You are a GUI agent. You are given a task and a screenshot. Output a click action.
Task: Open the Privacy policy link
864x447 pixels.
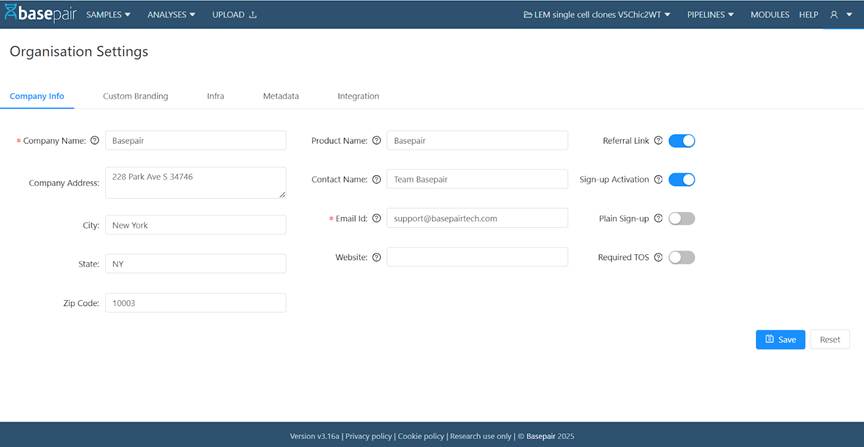click(x=368, y=436)
